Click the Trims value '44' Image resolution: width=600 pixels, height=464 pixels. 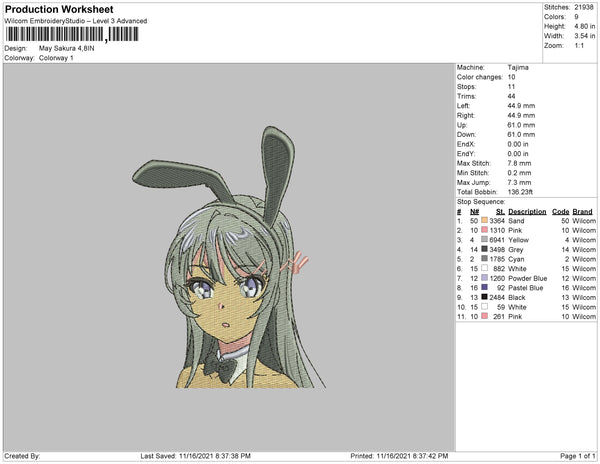512,96
